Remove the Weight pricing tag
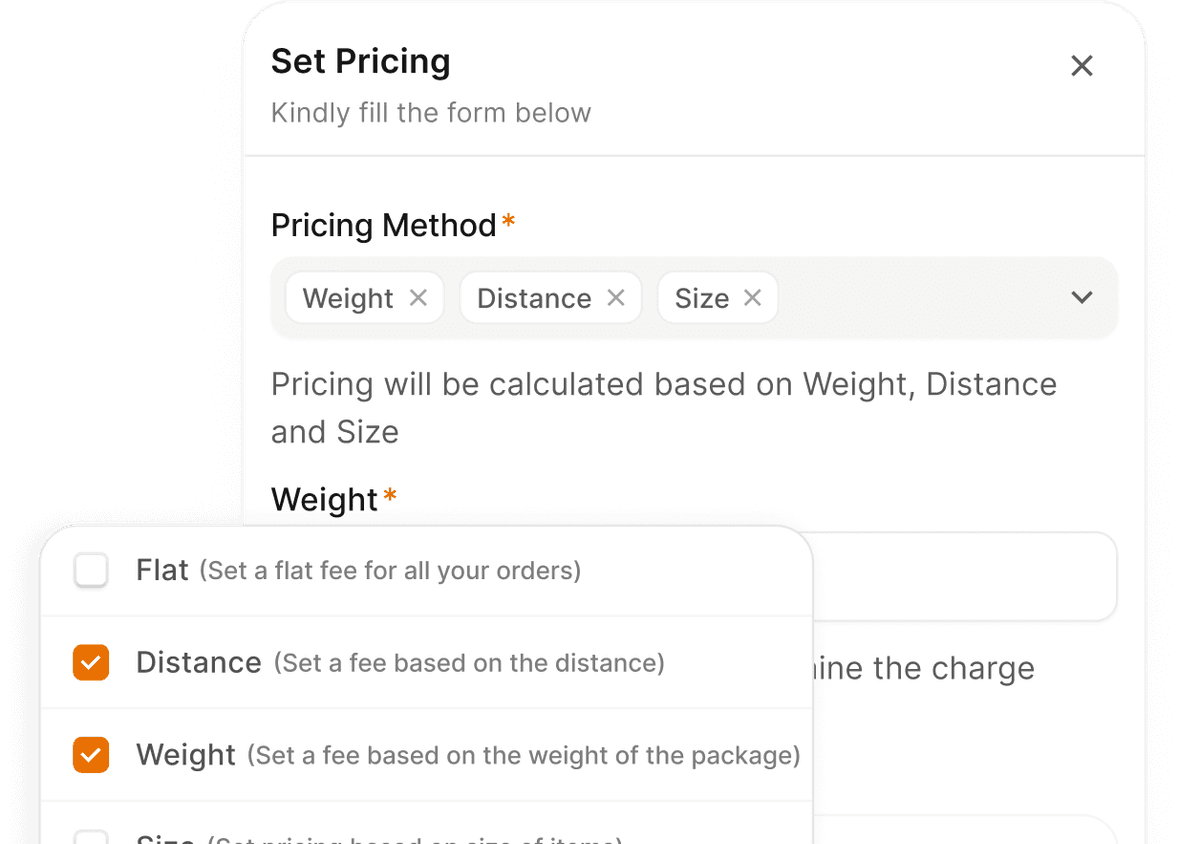 click(419, 297)
